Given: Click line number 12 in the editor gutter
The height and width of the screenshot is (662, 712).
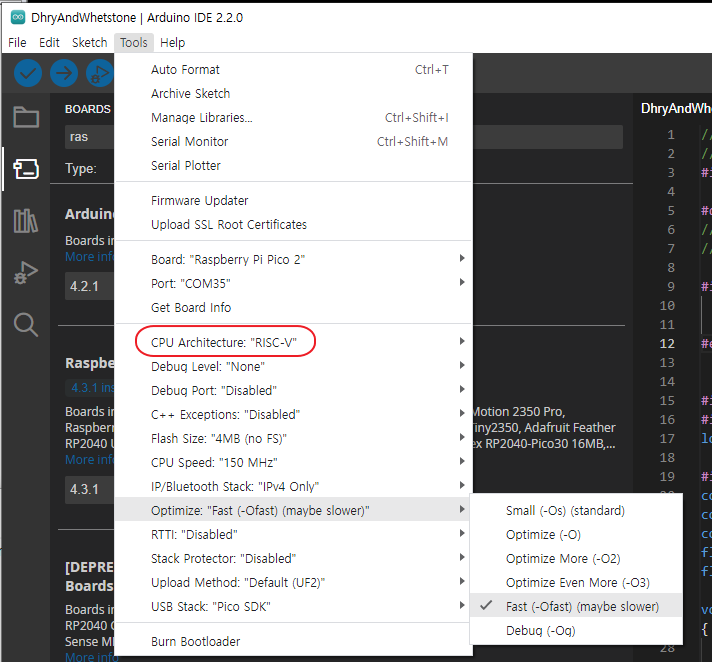Looking at the screenshot, I should tap(667, 344).
